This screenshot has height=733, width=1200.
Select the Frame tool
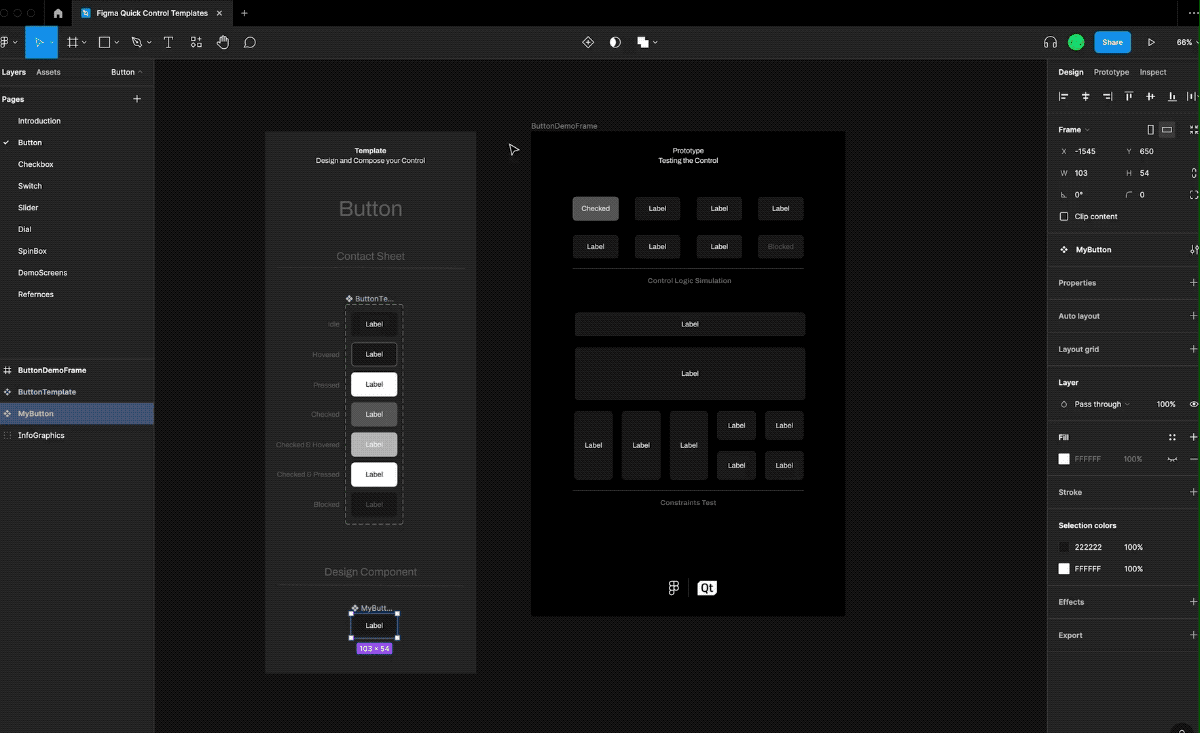click(72, 42)
